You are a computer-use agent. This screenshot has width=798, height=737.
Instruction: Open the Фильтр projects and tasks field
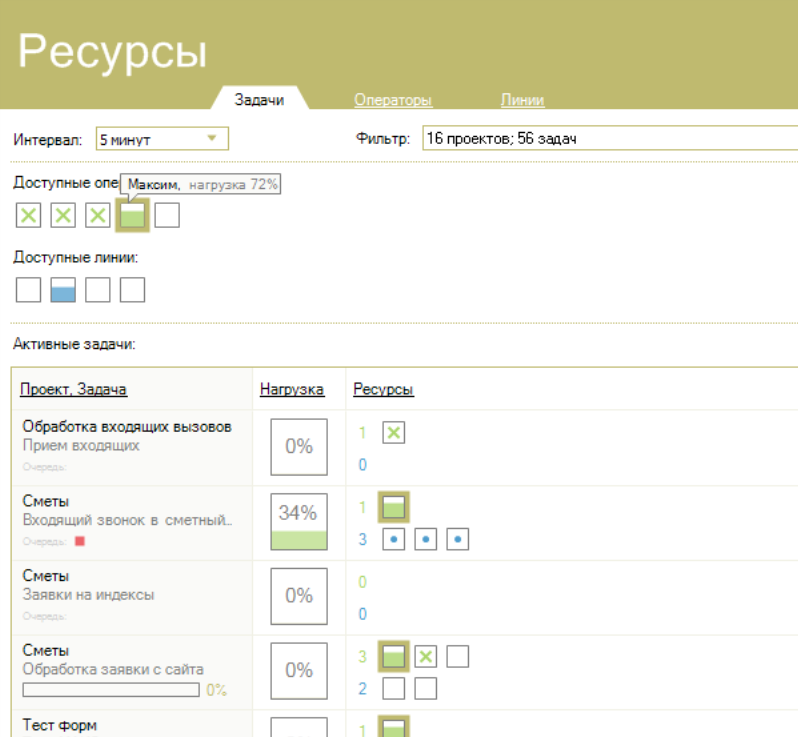(x=608, y=139)
